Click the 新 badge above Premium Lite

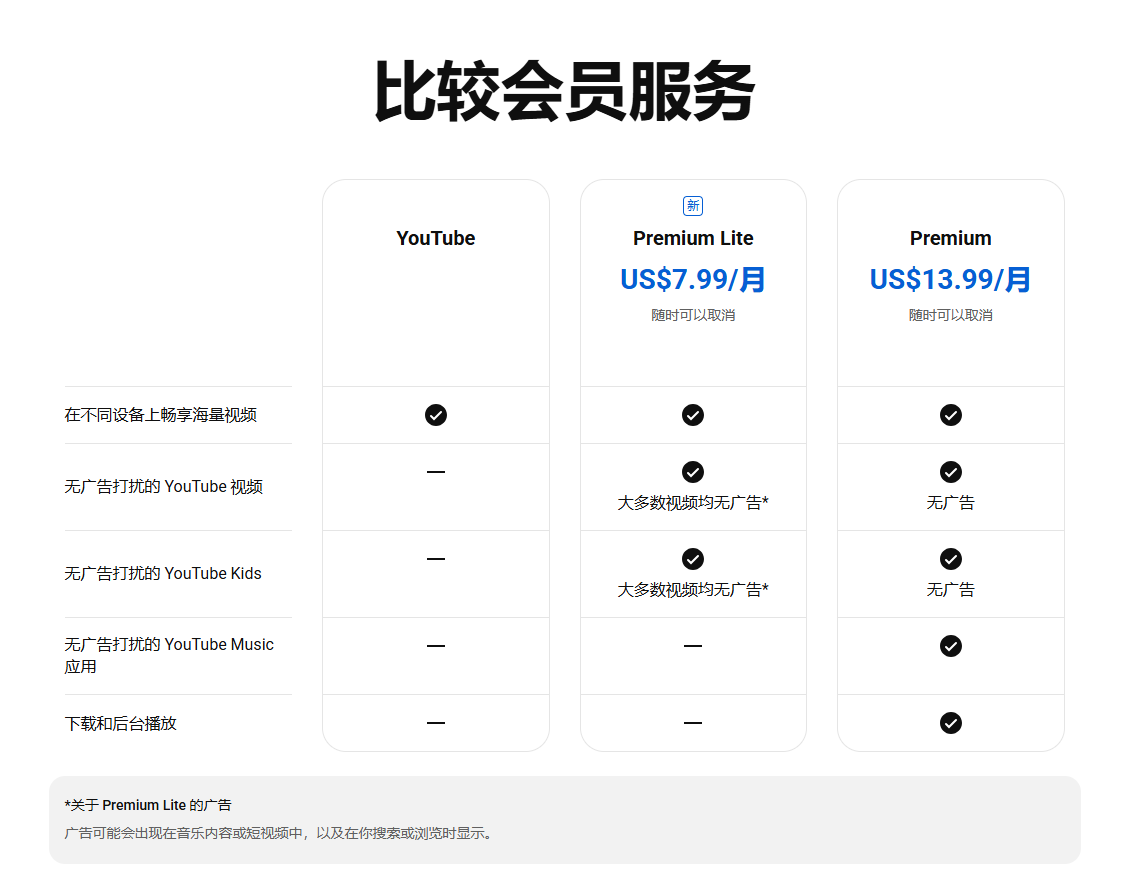[693, 206]
